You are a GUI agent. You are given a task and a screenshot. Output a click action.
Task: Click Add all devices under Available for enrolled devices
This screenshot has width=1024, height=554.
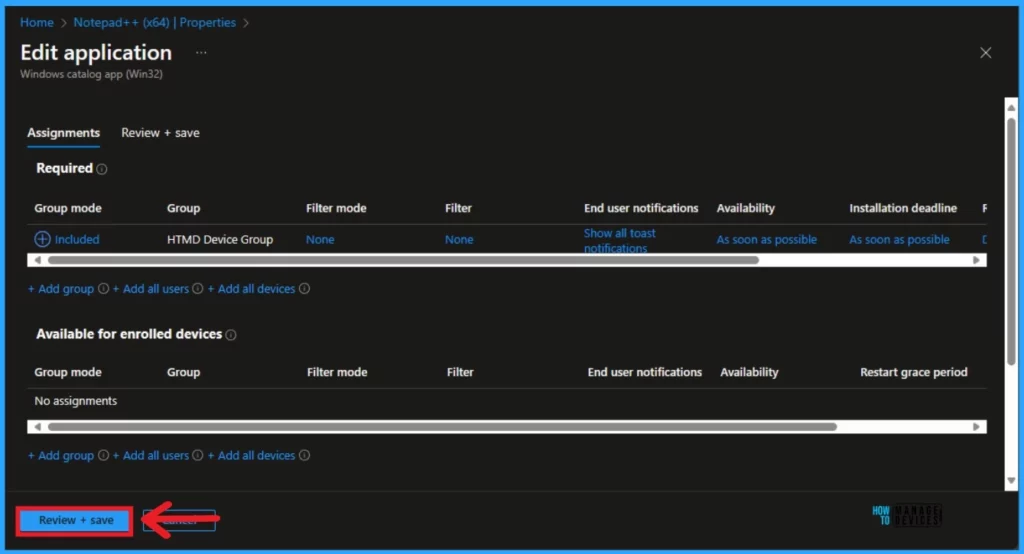[251, 455]
